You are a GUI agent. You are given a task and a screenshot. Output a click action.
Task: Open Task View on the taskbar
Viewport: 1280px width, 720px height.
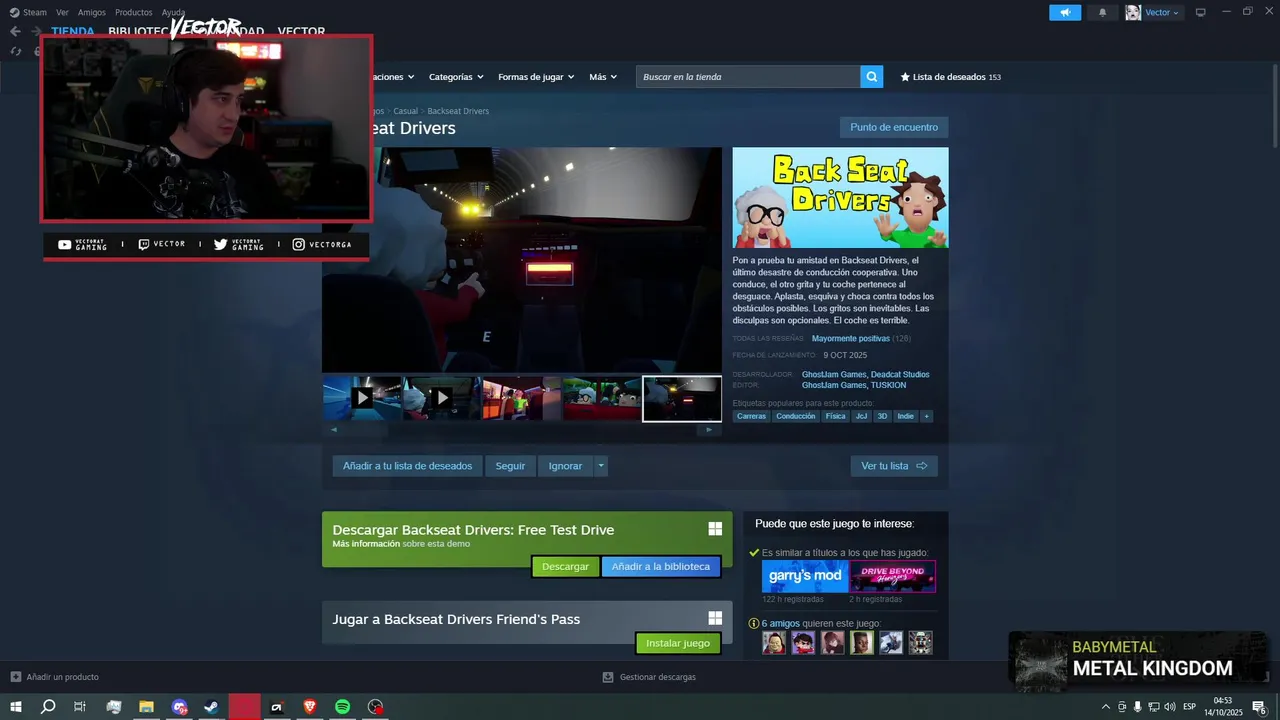tap(80, 707)
